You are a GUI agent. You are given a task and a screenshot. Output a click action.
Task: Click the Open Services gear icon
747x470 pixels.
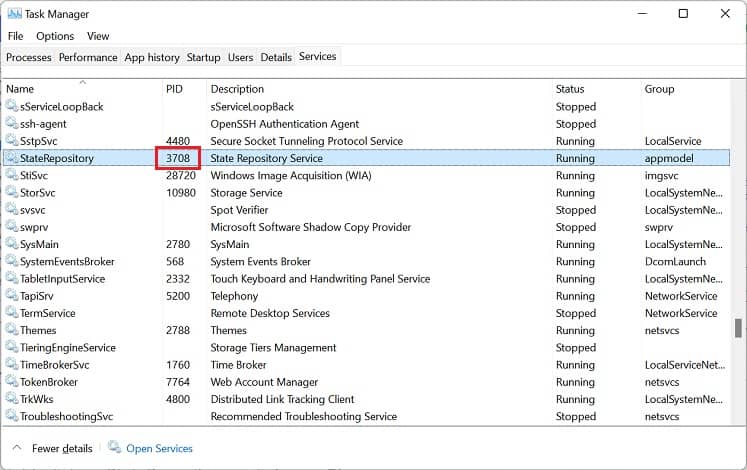(x=114, y=447)
